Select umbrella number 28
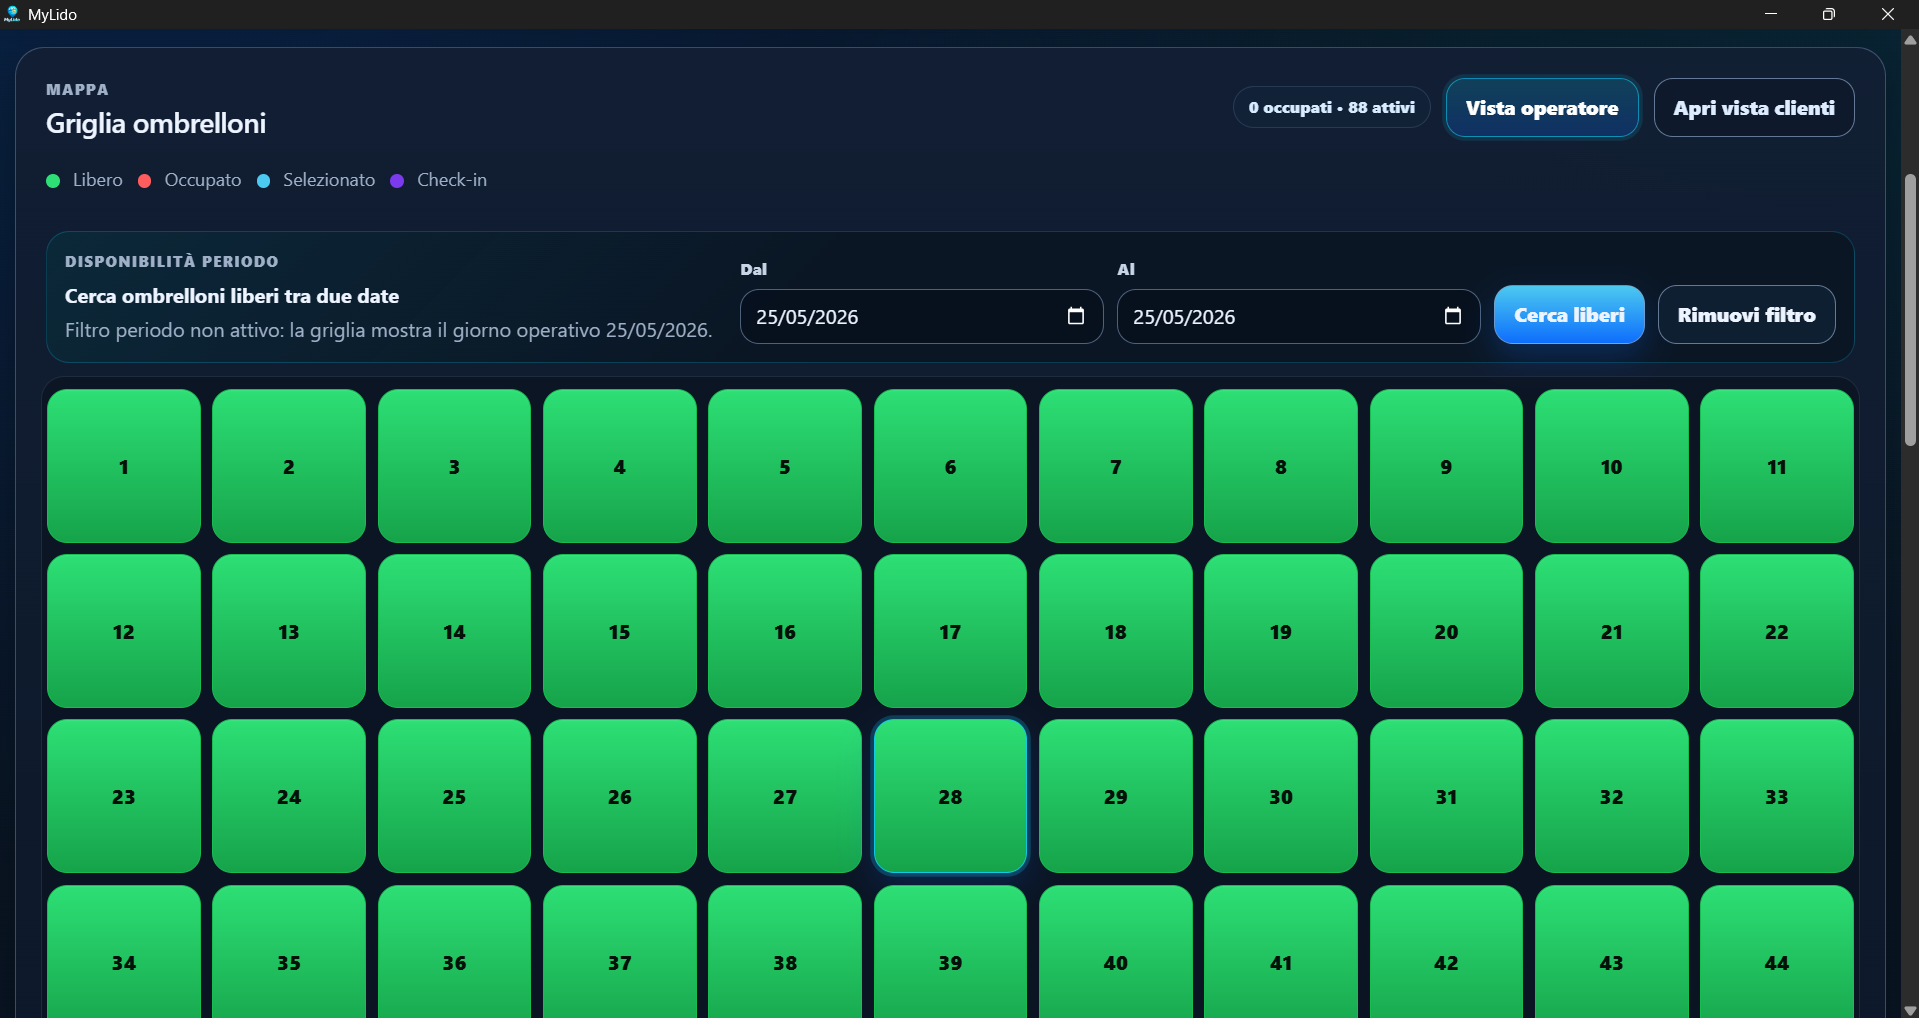This screenshot has height=1018, width=1919. [950, 797]
